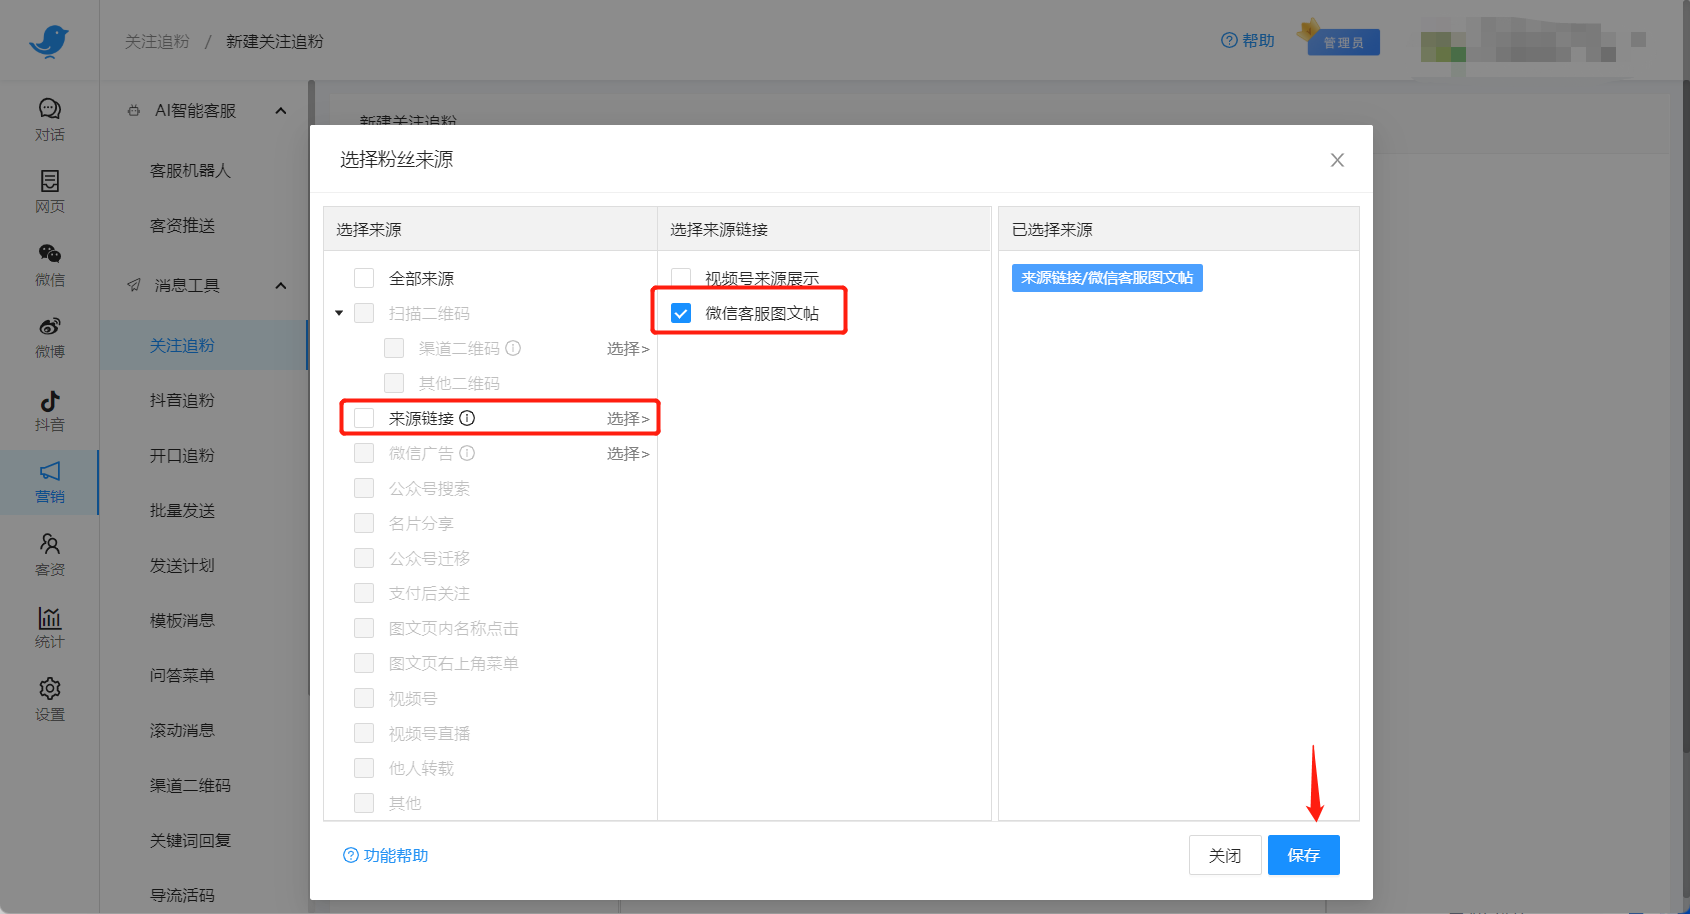Save the selected fan source with 保存
This screenshot has height=914, width=1690.
click(x=1303, y=855)
